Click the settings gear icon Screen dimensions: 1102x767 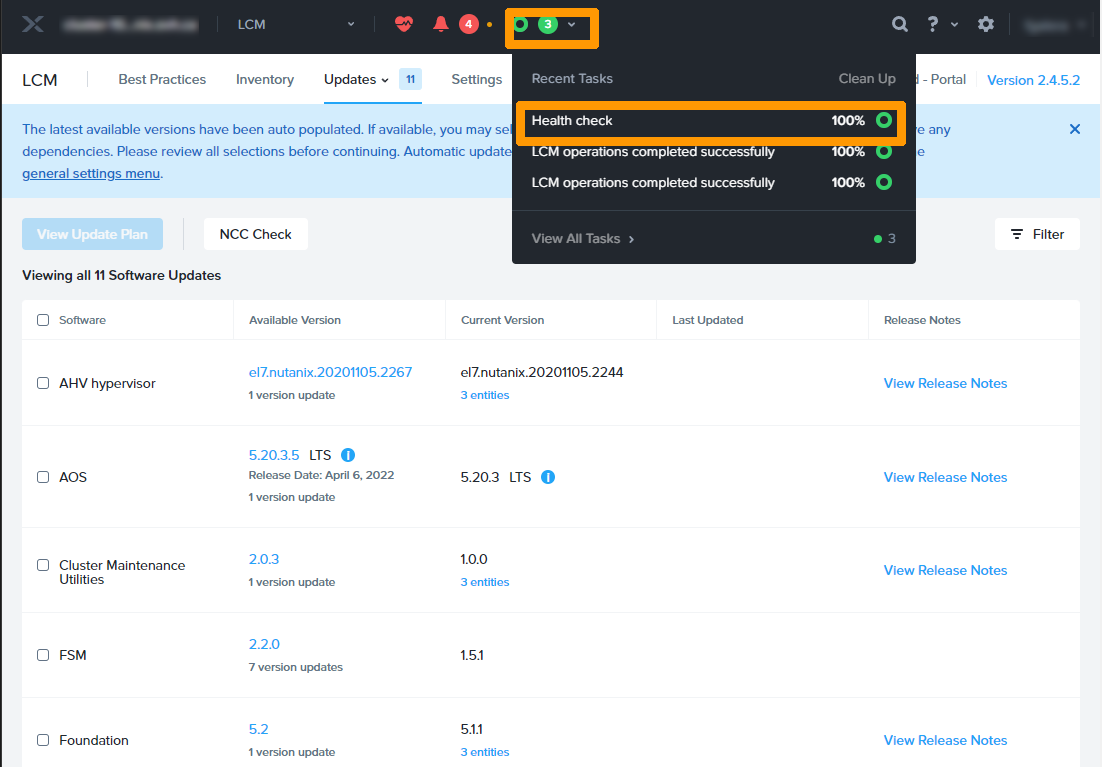[x=986, y=24]
